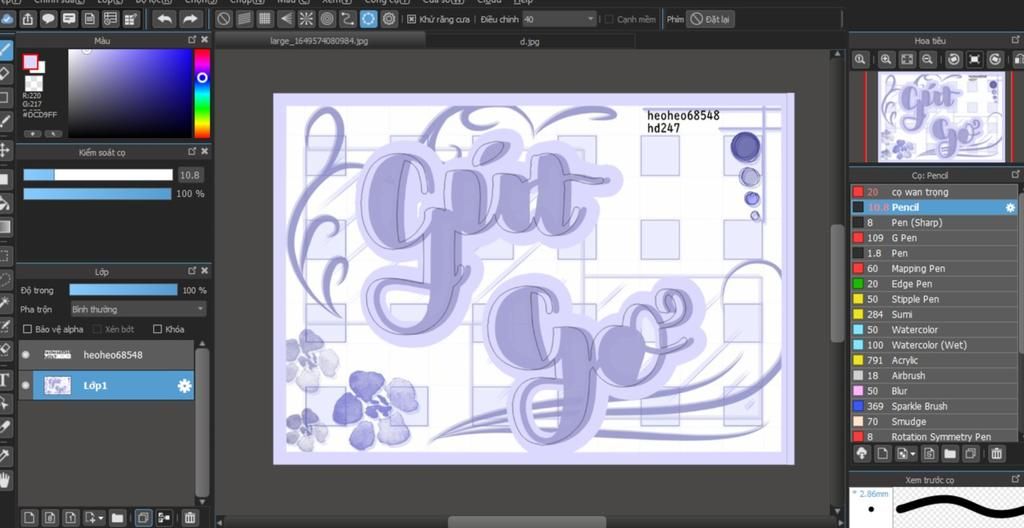Enable the Bảo vệ alpha checkbox
The height and width of the screenshot is (528, 1024).
(27, 329)
